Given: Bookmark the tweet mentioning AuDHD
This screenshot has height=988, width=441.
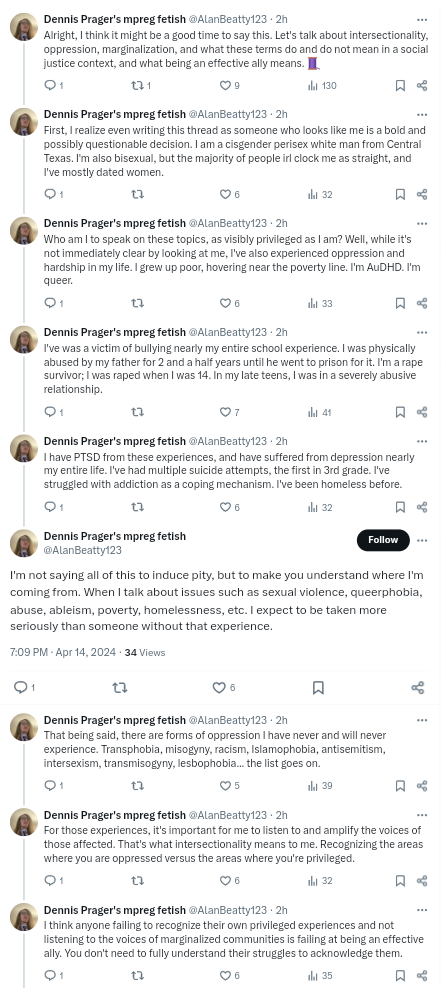Looking at the screenshot, I should 399,304.
